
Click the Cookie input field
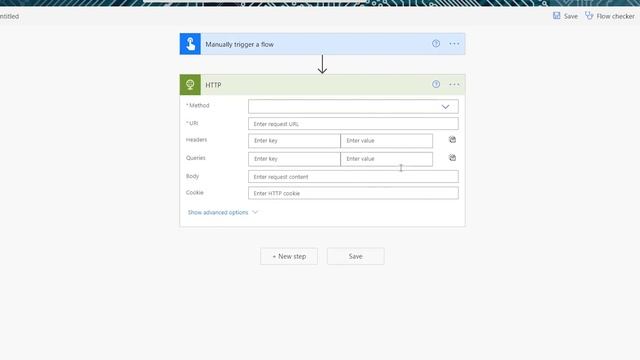(353, 193)
